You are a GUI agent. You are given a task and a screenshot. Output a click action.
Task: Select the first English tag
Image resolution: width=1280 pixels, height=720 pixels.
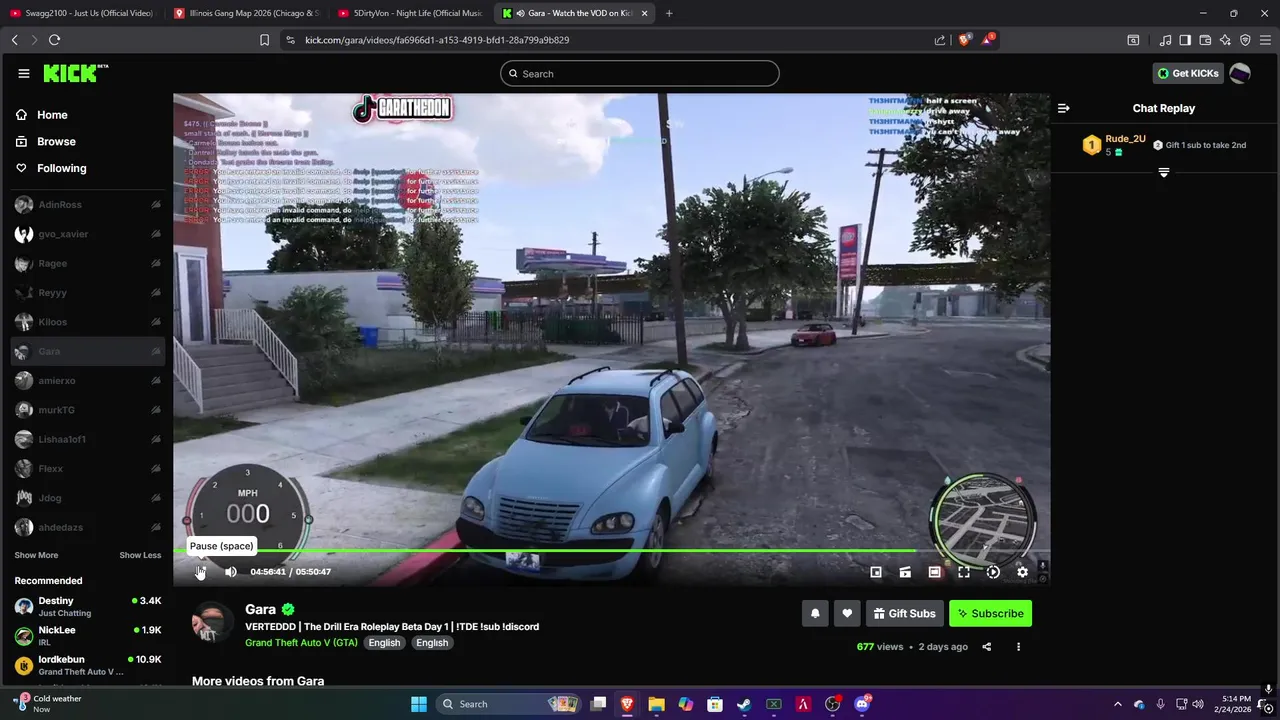(x=384, y=642)
